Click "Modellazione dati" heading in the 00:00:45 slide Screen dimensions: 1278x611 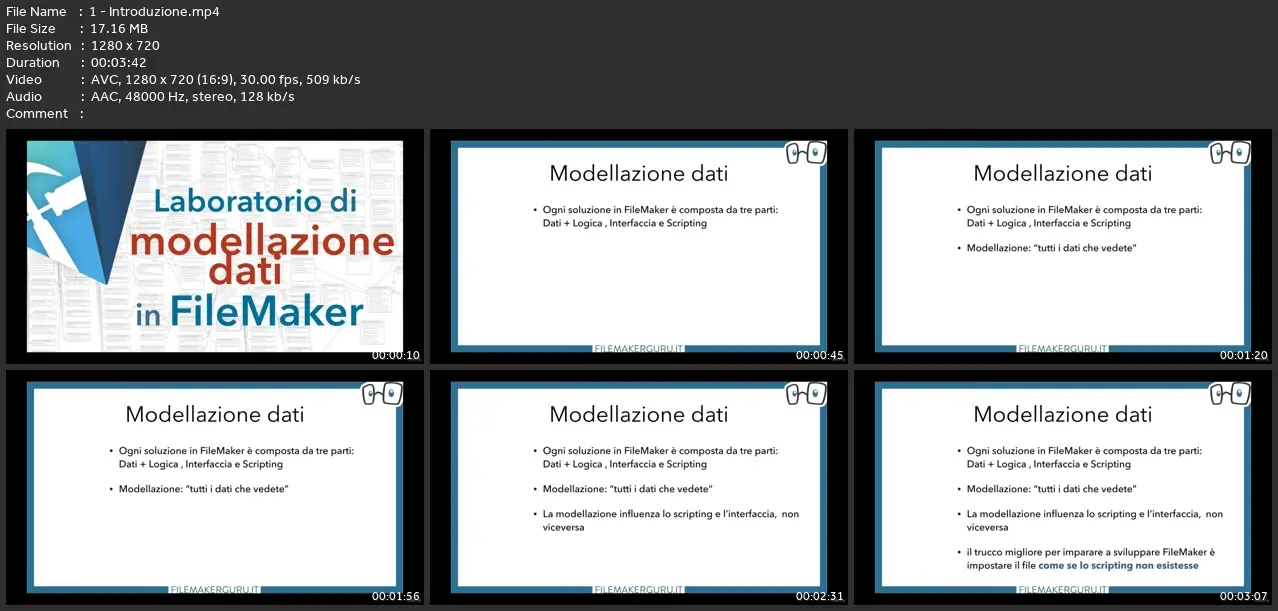pyautogui.click(x=639, y=173)
